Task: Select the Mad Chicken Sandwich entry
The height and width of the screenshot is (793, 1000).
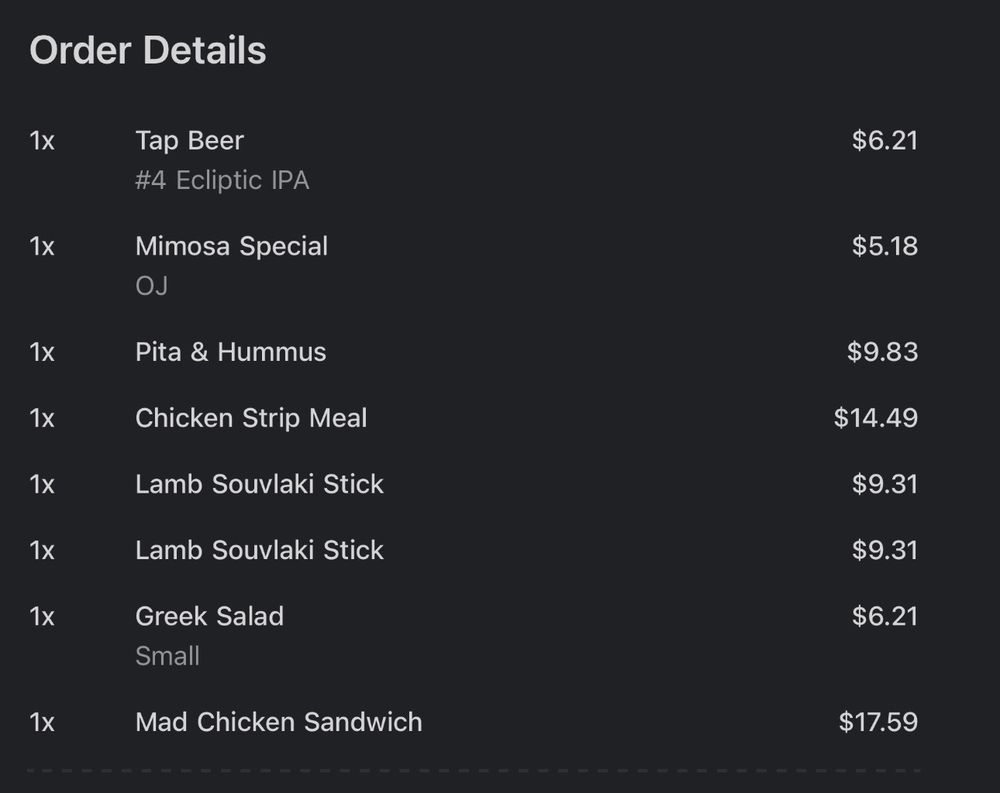Action: pyautogui.click(x=278, y=722)
